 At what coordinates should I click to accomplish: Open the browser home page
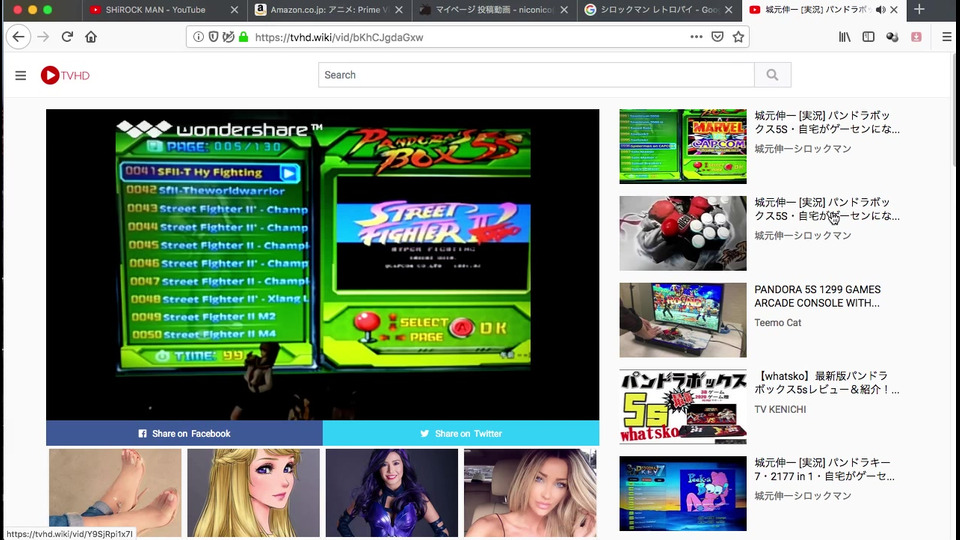click(91, 37)
